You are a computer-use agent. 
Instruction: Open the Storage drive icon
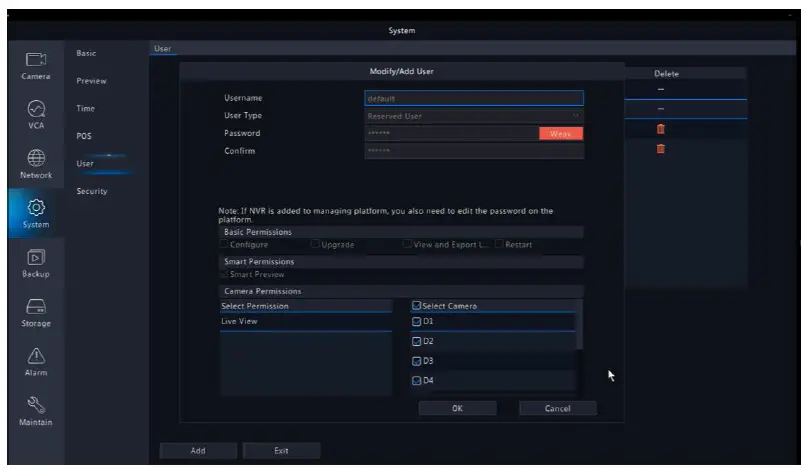click(x=36, y=306)
